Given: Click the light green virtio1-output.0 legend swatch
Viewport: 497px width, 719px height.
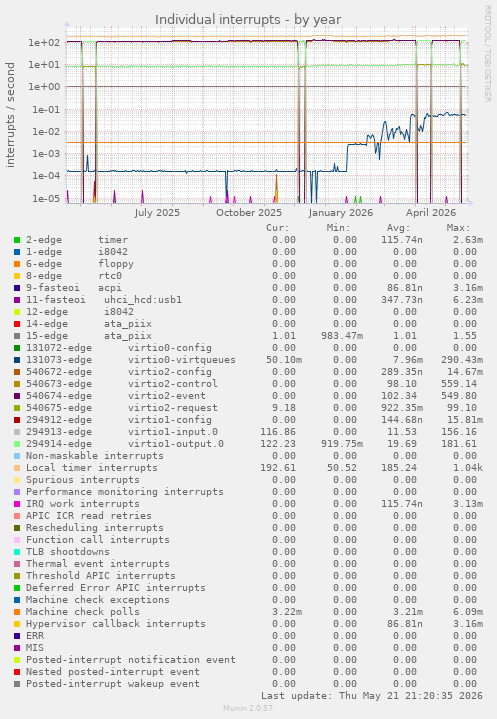Looking at the screenshot, I should (x=17, y=444).
